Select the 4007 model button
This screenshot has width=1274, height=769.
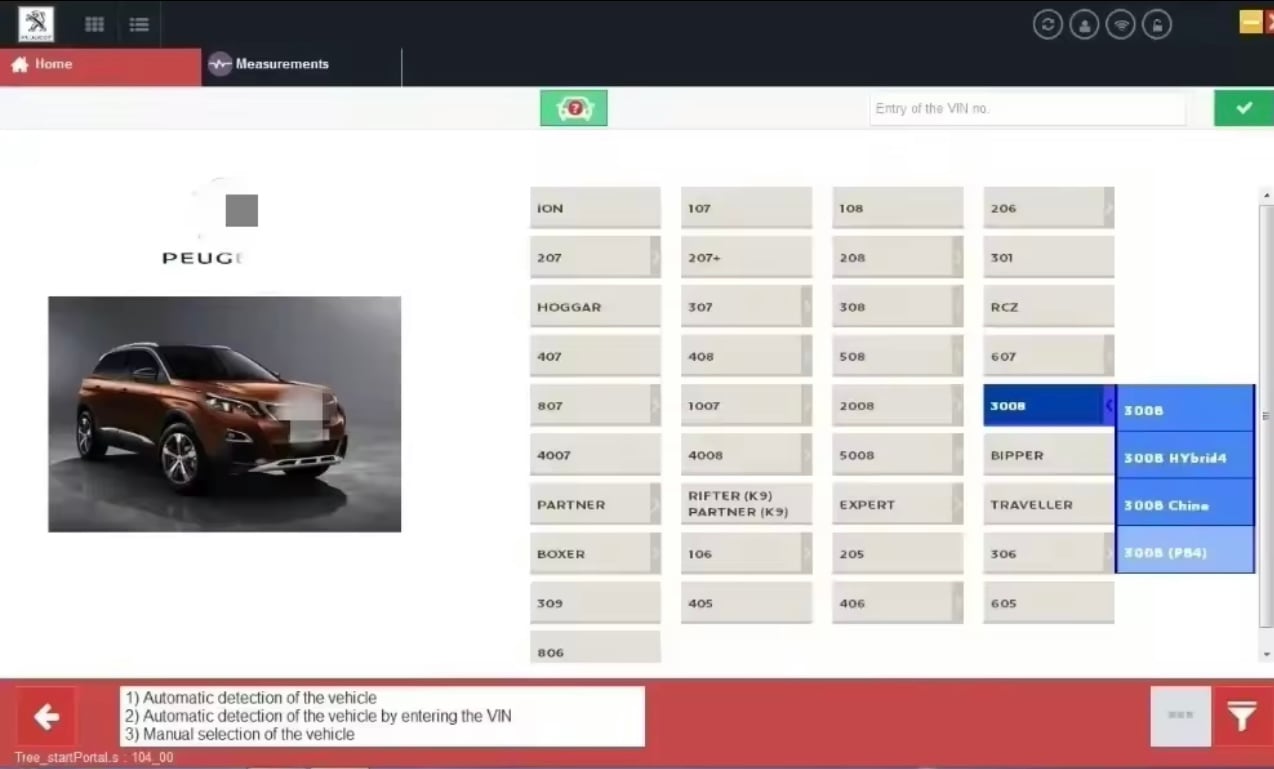595,455
